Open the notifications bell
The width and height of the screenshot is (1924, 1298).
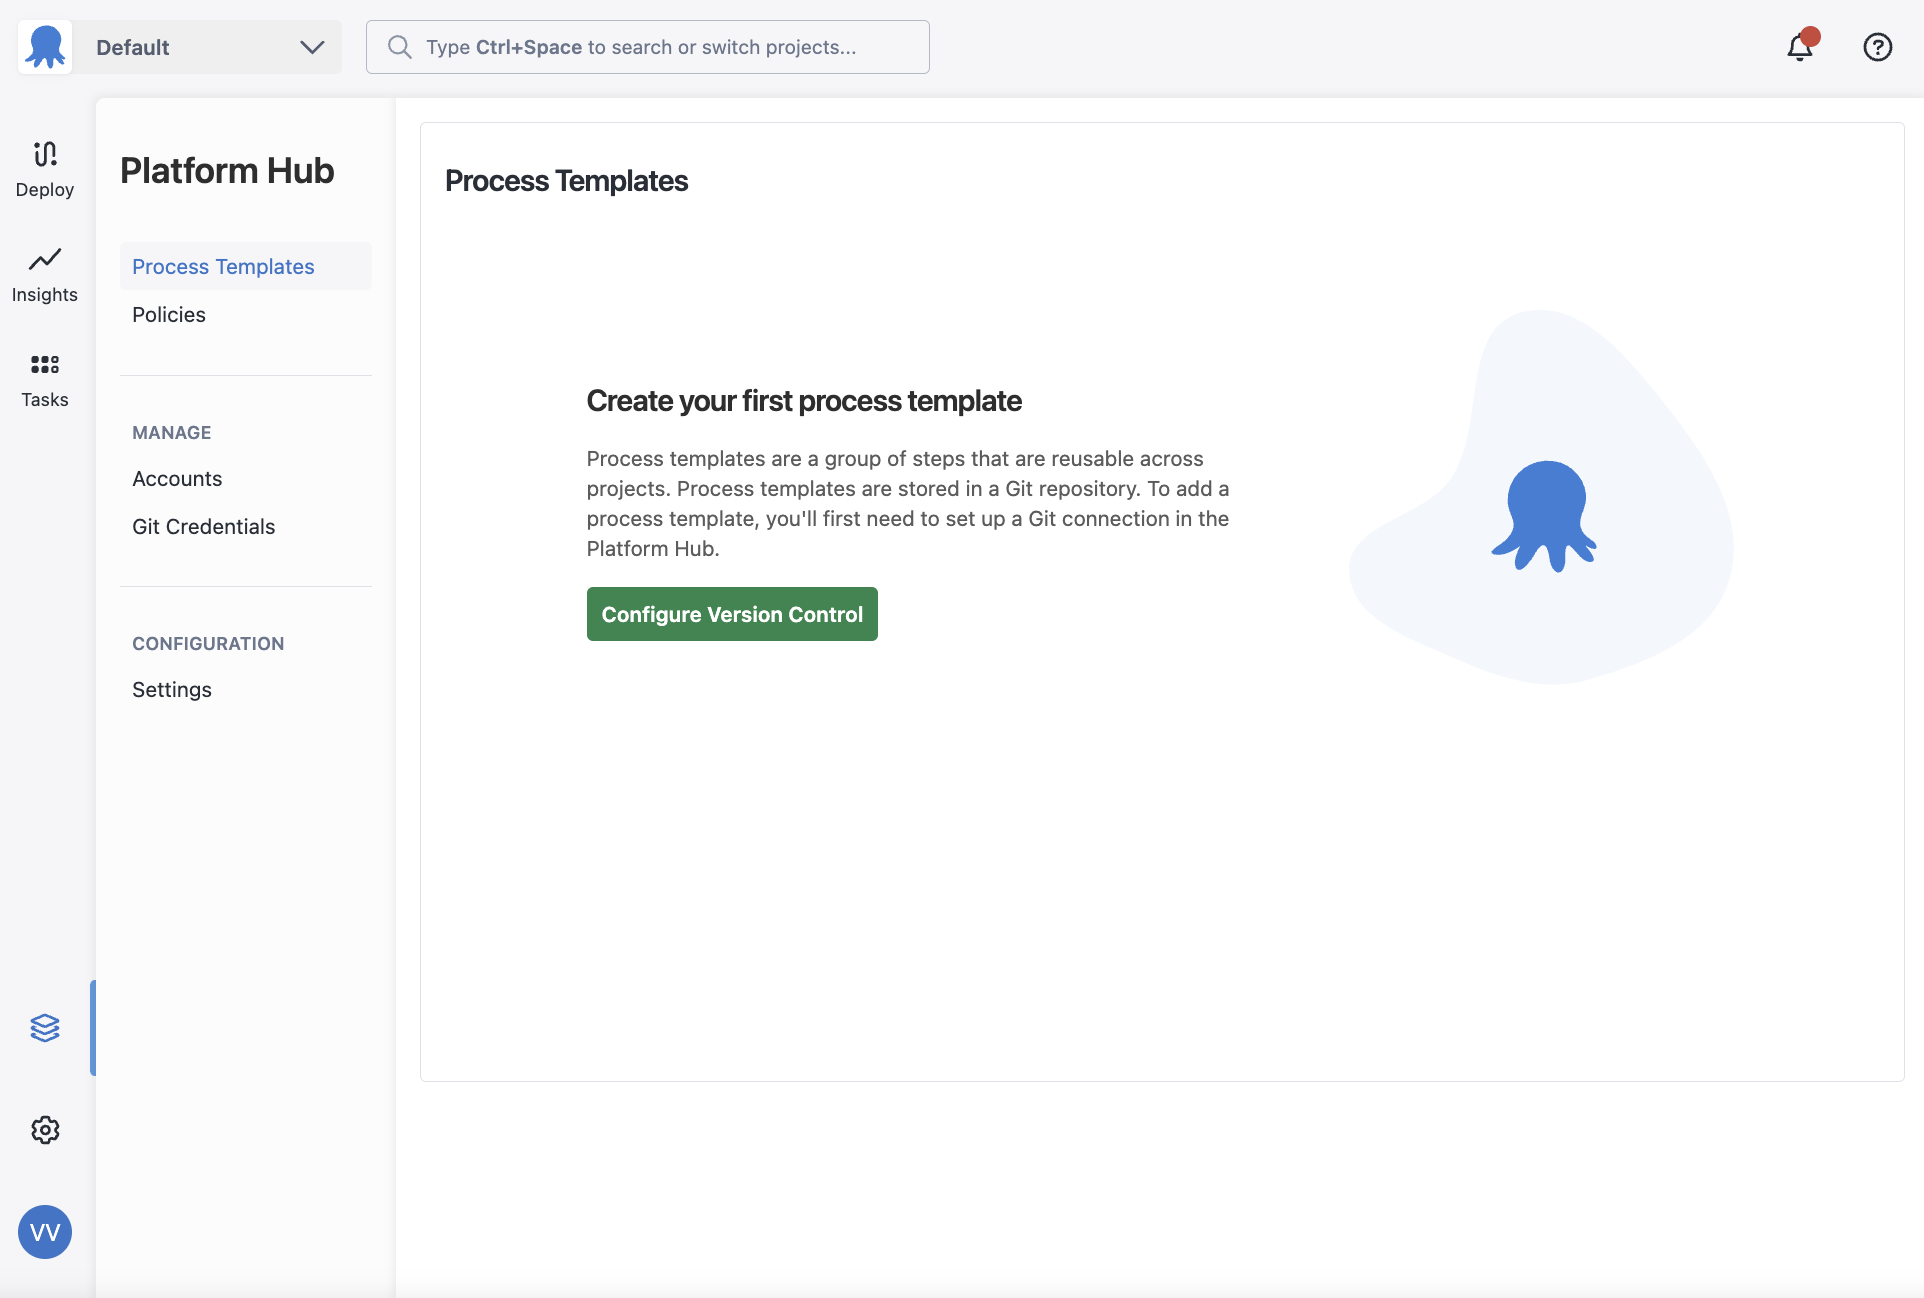(x=1800, y=47)
